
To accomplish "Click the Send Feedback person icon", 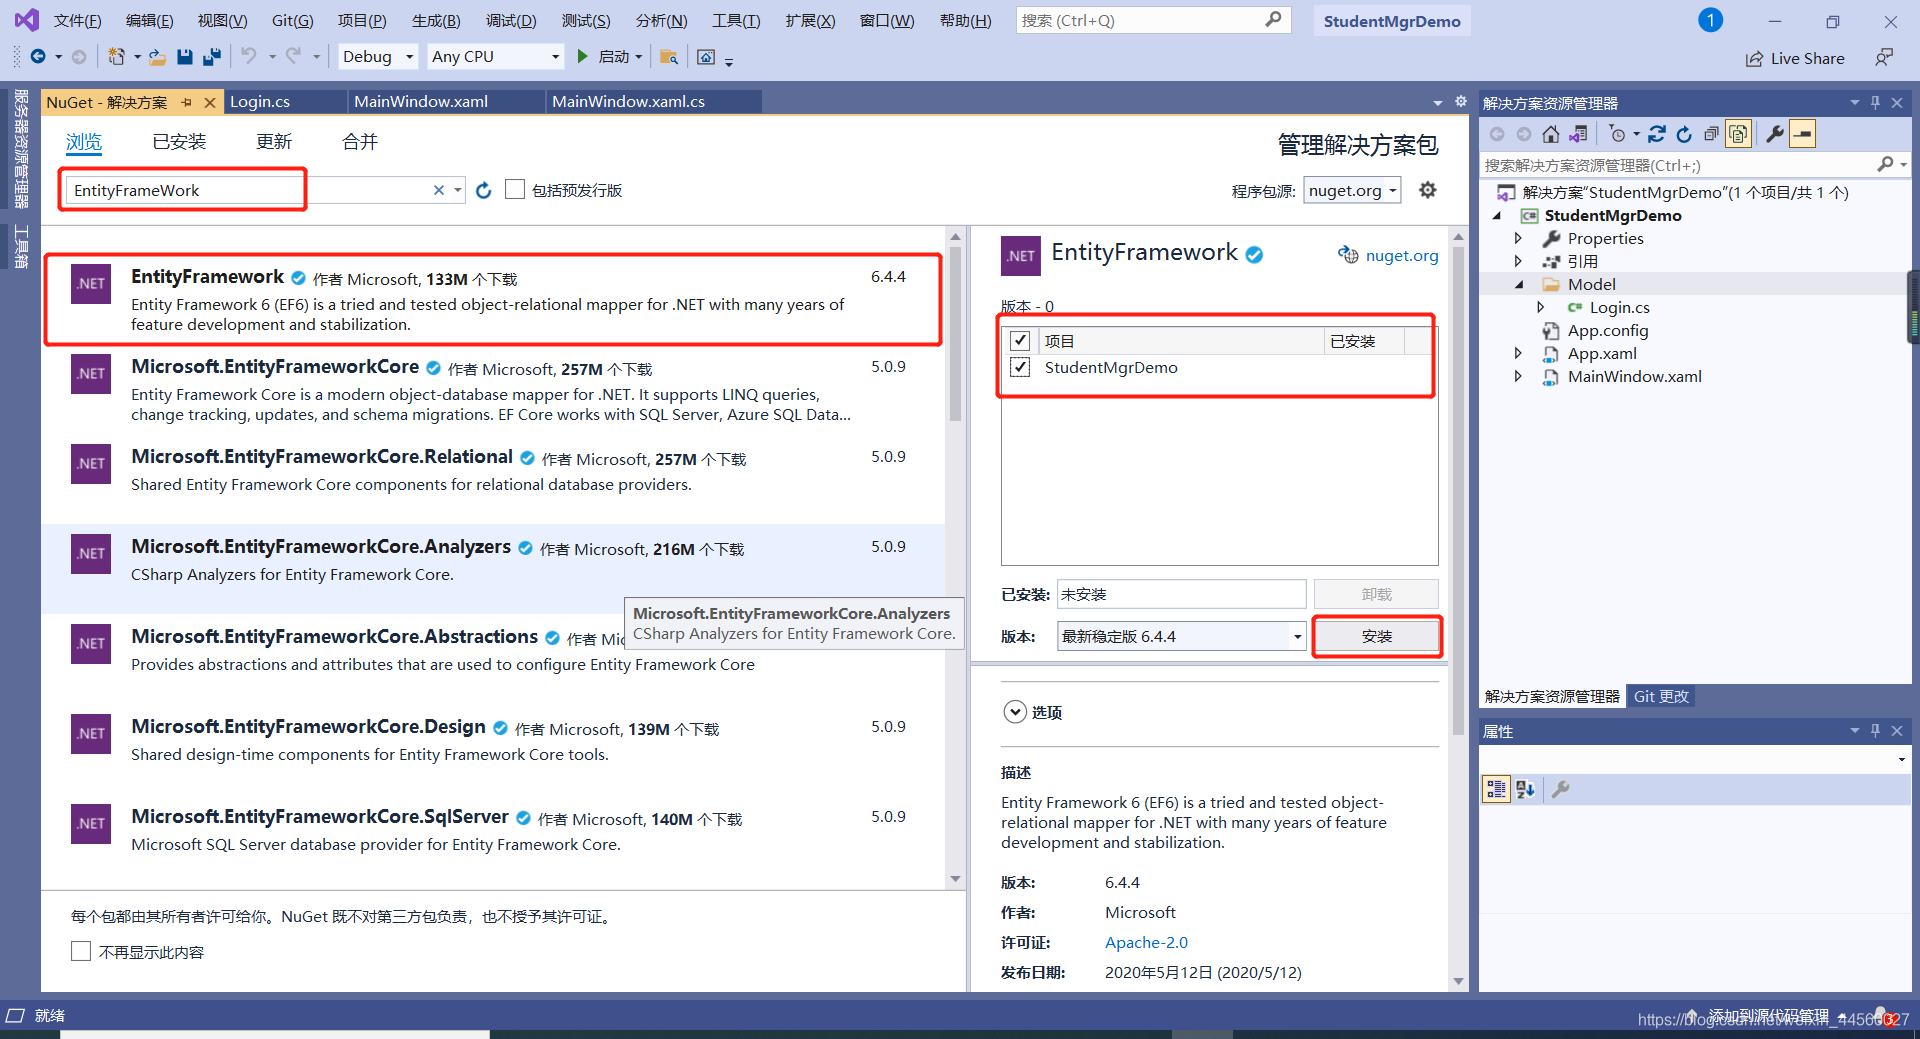I will pos(1884,58).
